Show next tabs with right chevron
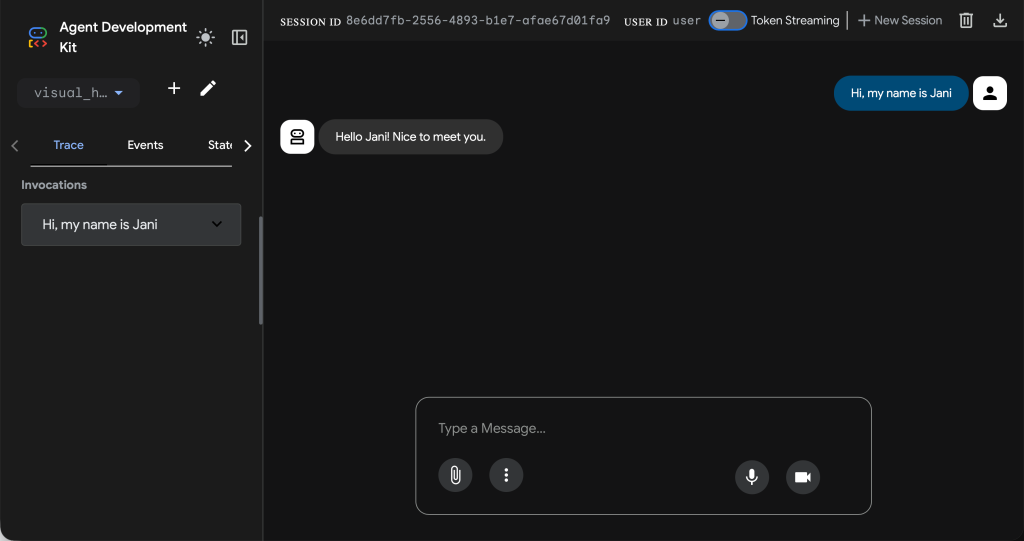 point(248,146)
